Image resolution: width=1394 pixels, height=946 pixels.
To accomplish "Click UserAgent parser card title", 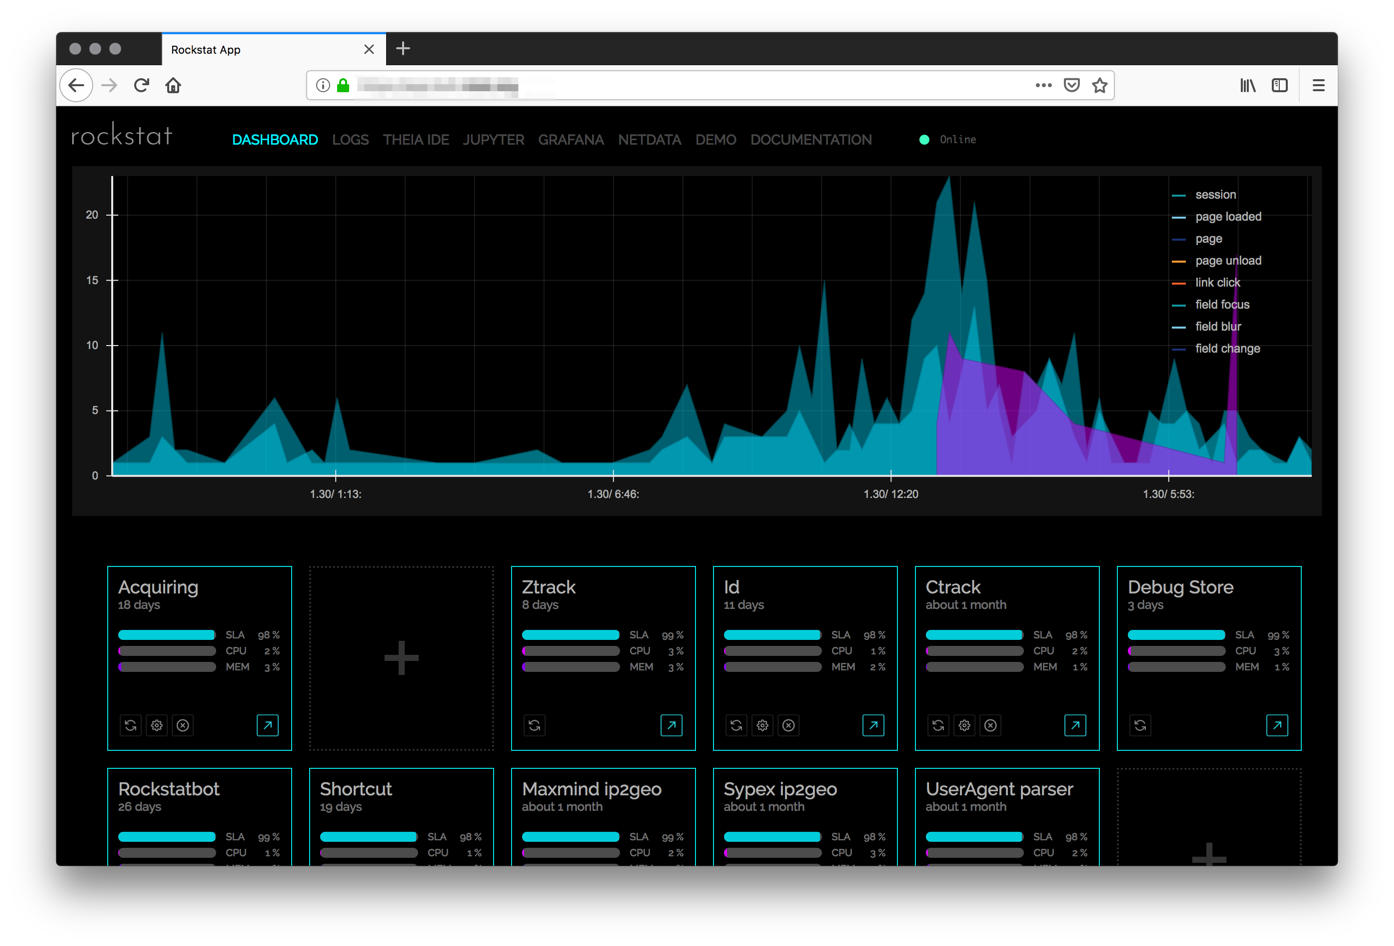I will (1000, 789).
